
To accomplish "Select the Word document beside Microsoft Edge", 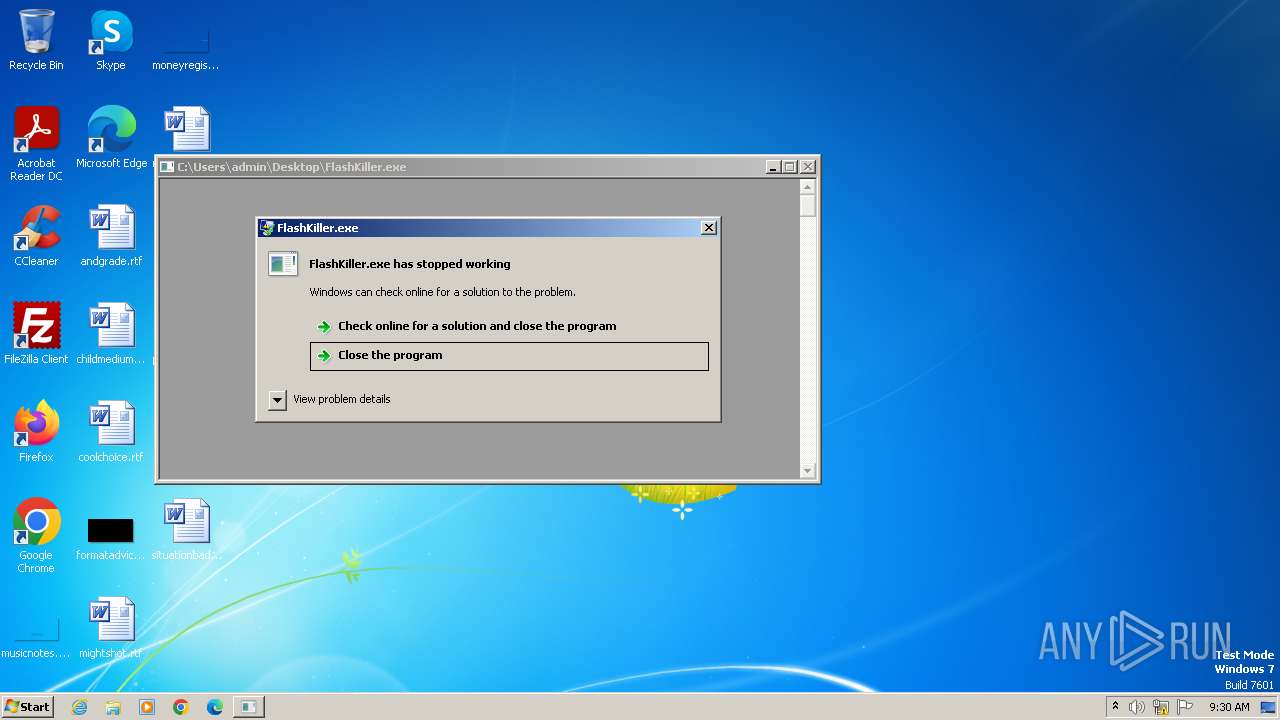I will [x=187, y=129].
